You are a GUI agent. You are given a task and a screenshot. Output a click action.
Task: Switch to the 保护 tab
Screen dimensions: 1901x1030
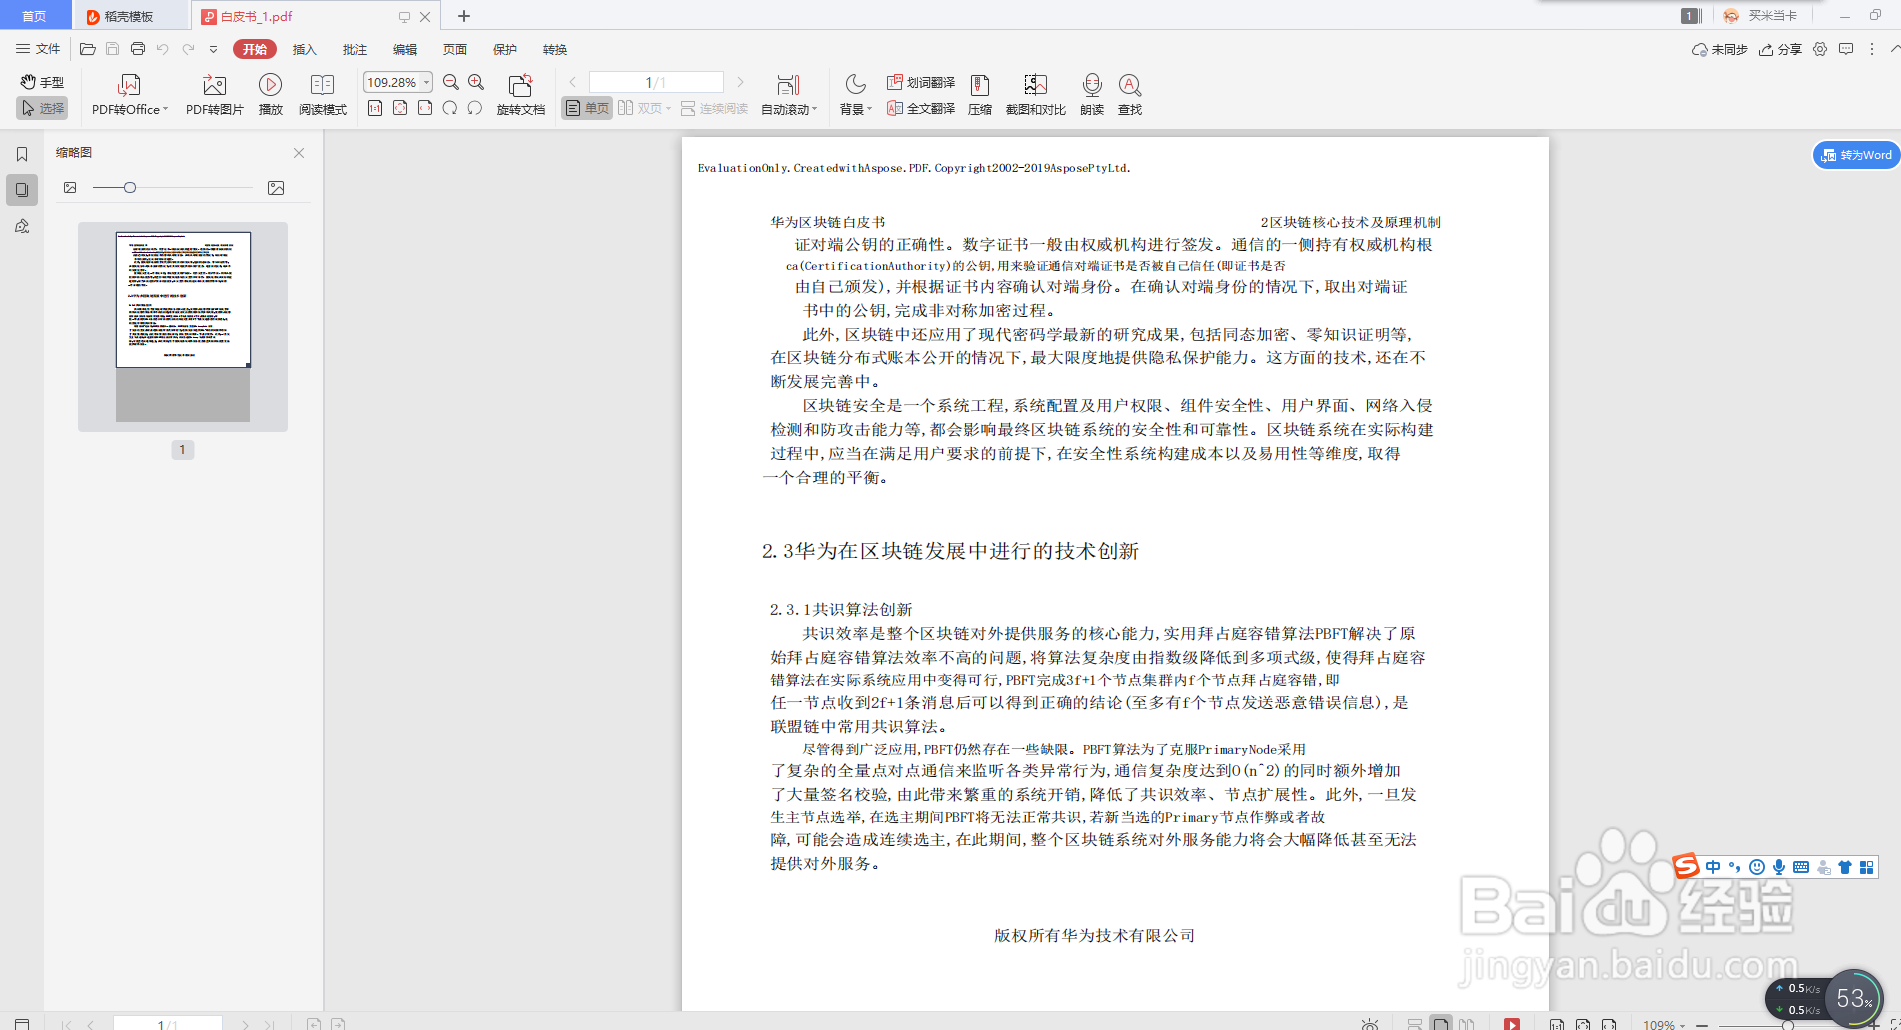pos(504,49)
